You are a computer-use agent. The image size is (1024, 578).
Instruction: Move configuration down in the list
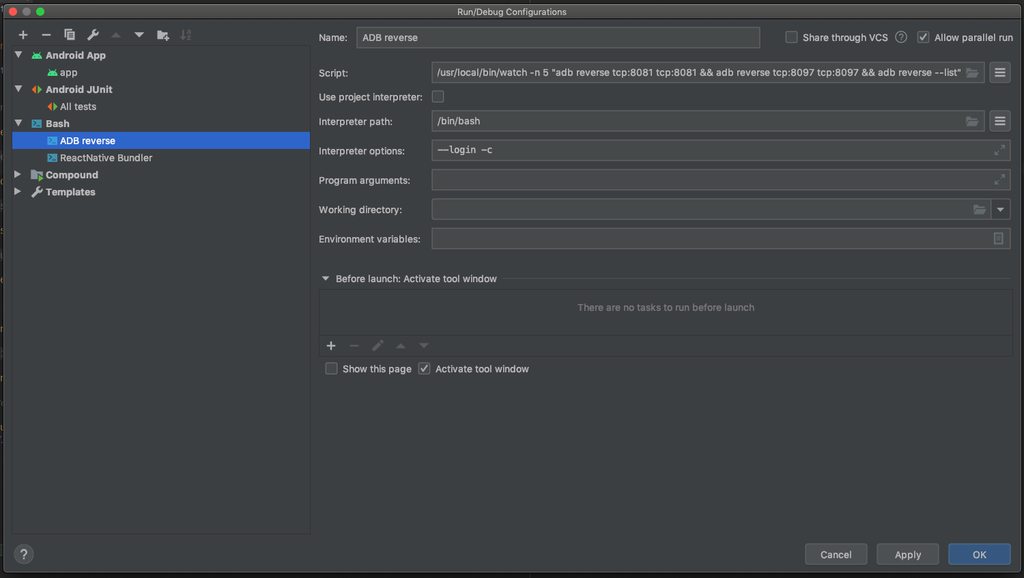pyautogui.click(x=139, y=35)
